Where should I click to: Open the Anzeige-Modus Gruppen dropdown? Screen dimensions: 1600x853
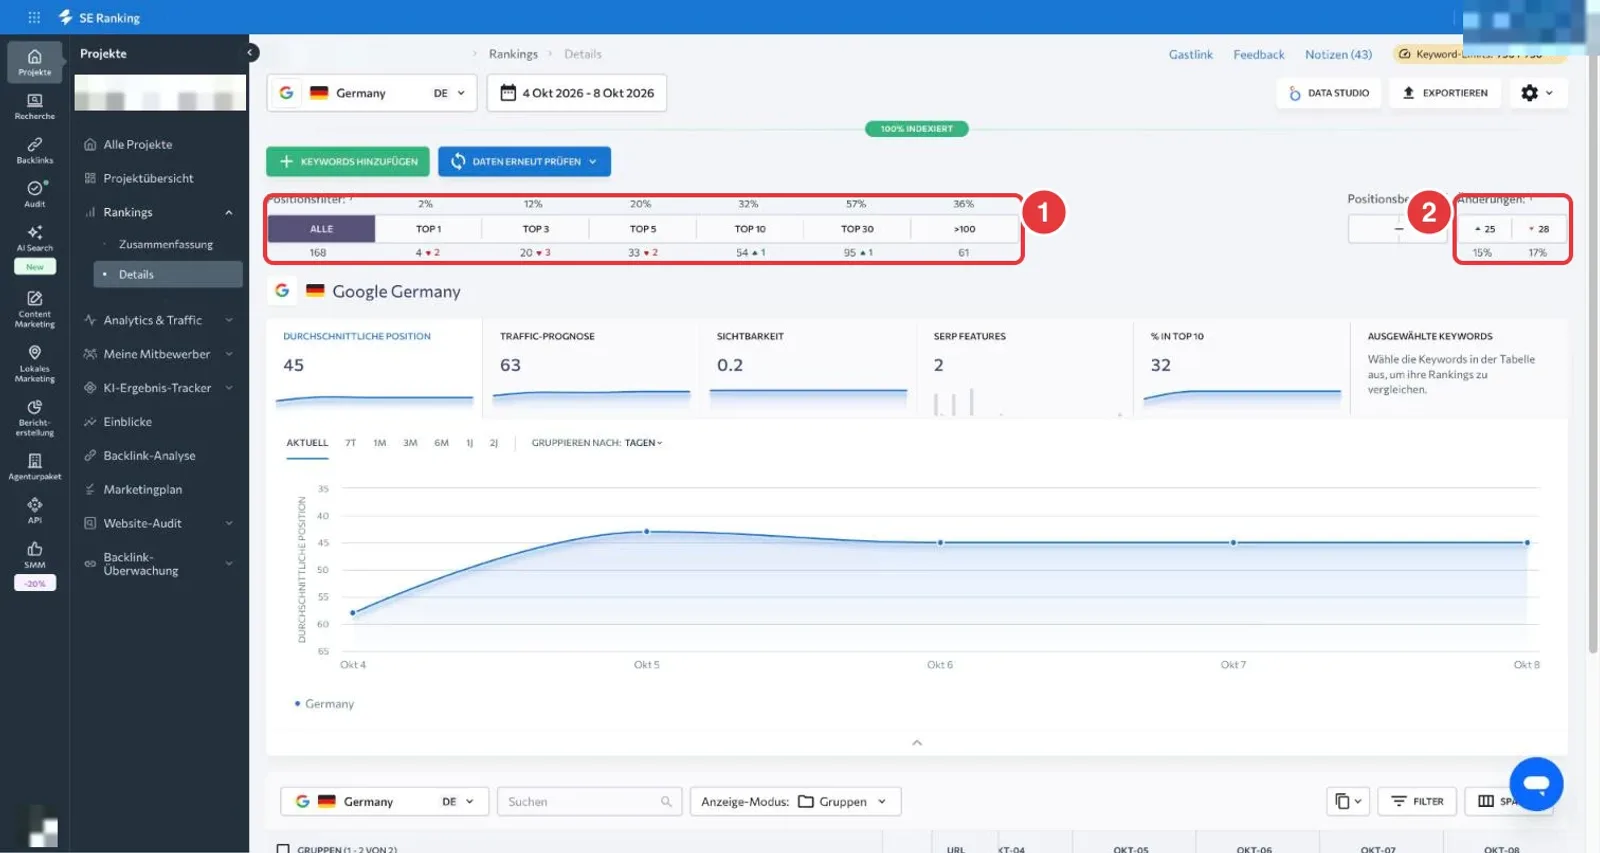[795, 801]
